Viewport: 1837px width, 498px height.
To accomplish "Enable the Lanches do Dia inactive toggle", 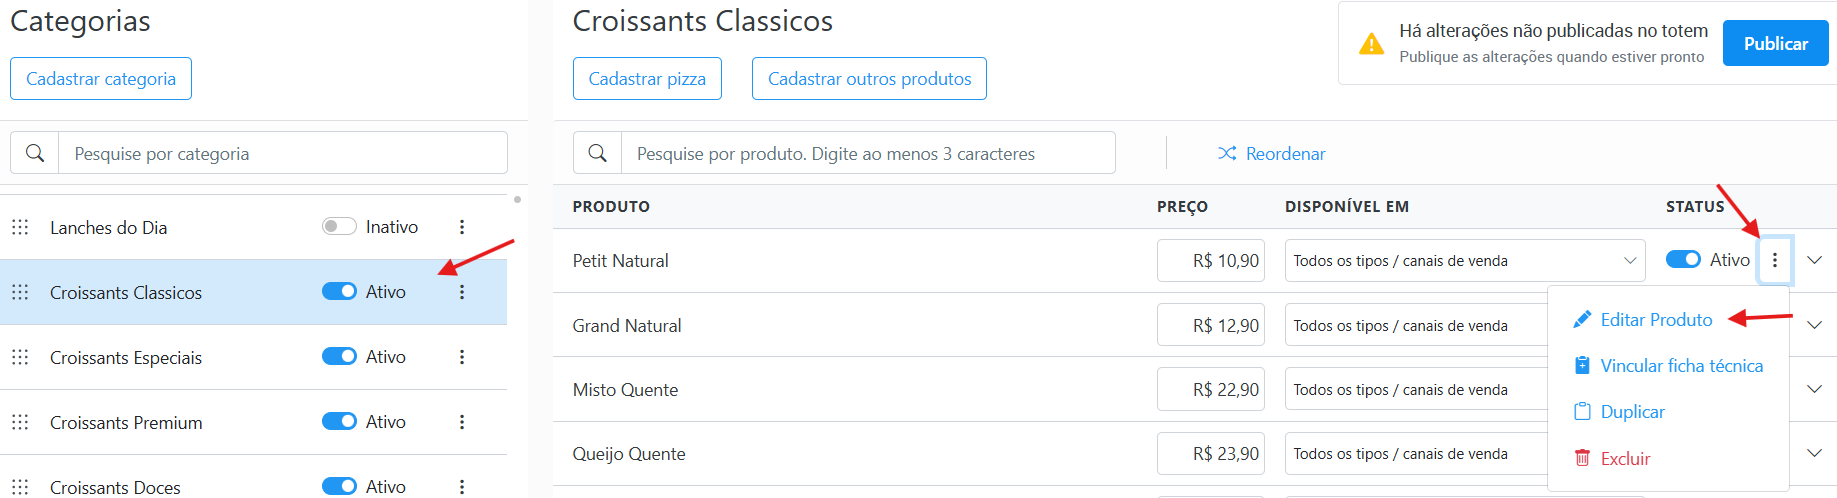I will pyautogui.click(x=339, y=226).
